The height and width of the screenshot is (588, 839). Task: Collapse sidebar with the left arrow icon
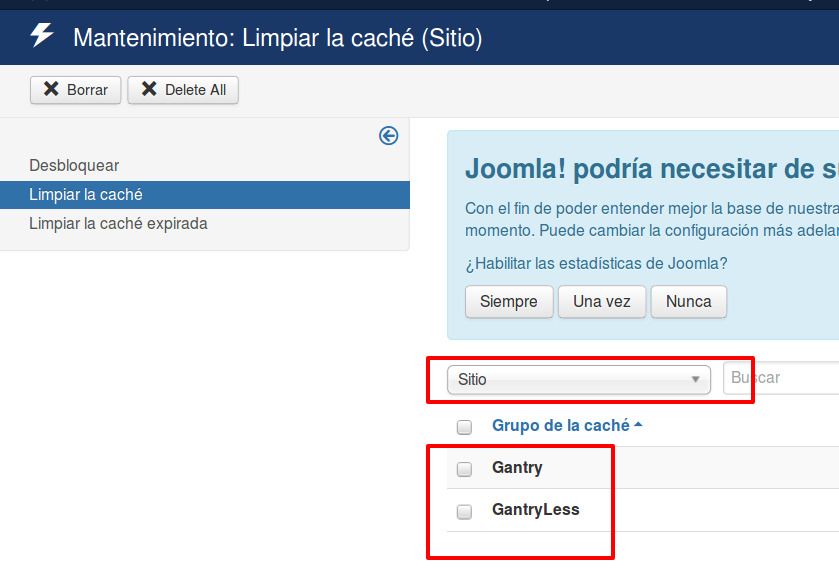388,135
